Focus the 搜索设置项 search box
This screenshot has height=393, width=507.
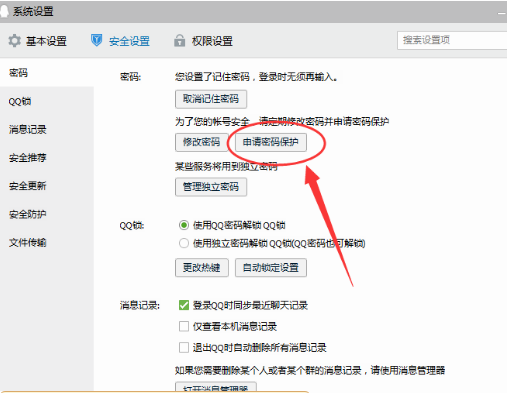point(452,40)
